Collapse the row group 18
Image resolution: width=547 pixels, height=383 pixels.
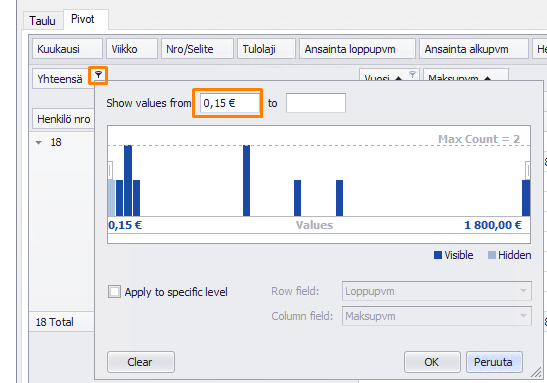coord(39,142)
